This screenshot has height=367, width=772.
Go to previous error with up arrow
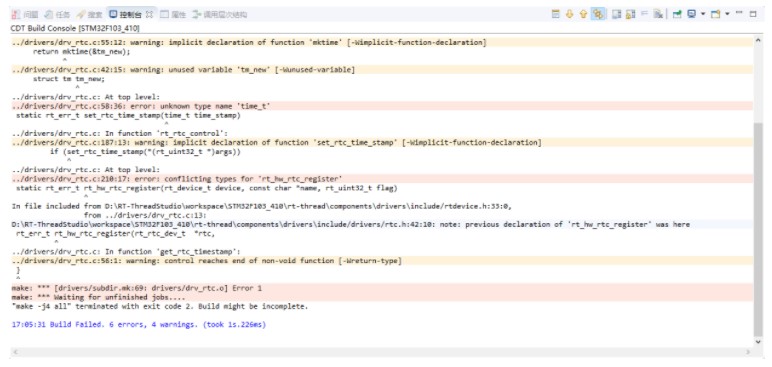(x=583, y=14)
